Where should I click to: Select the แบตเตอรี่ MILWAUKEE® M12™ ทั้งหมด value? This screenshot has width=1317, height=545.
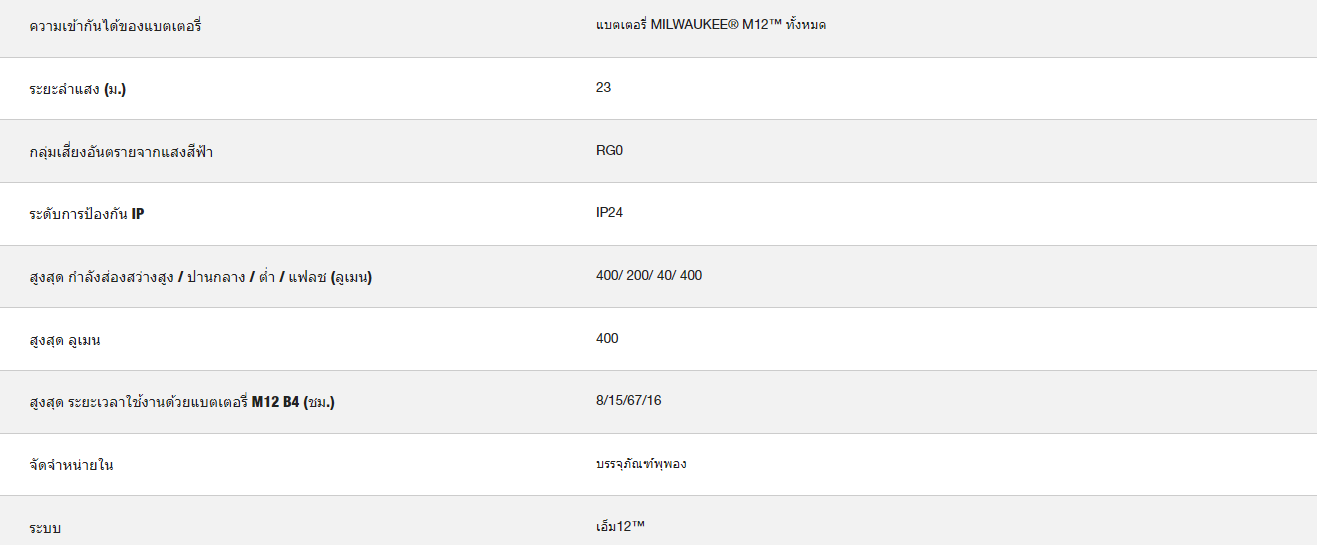click(711, 25)
